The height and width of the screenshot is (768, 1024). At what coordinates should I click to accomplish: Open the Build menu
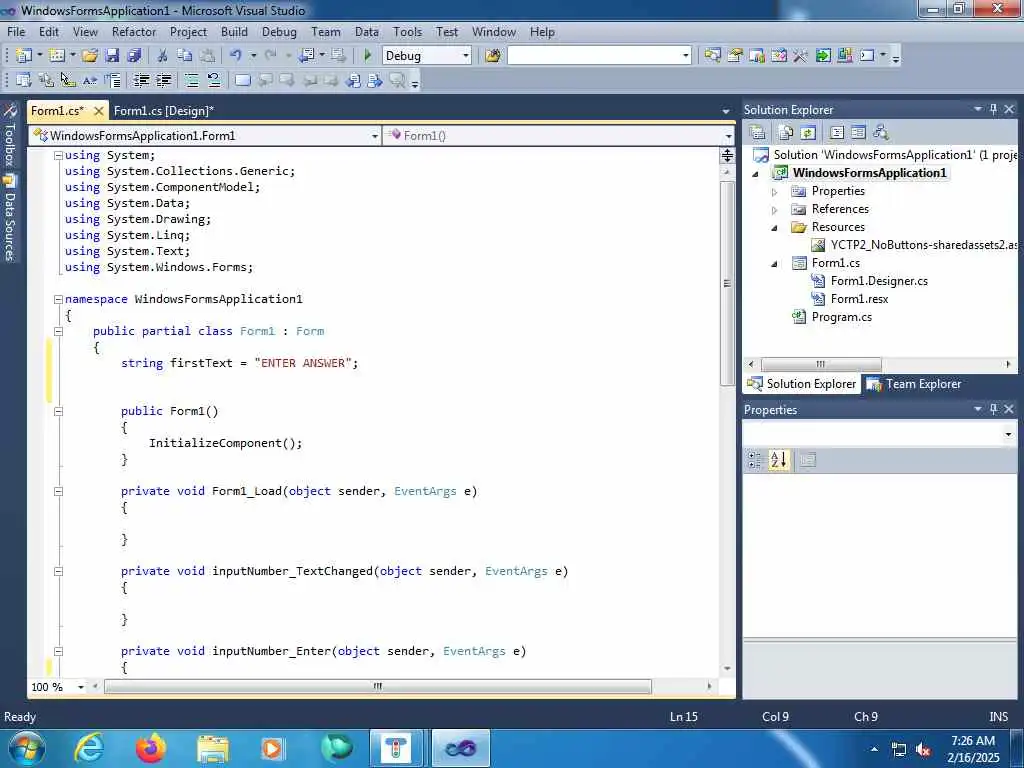point(234,31)
